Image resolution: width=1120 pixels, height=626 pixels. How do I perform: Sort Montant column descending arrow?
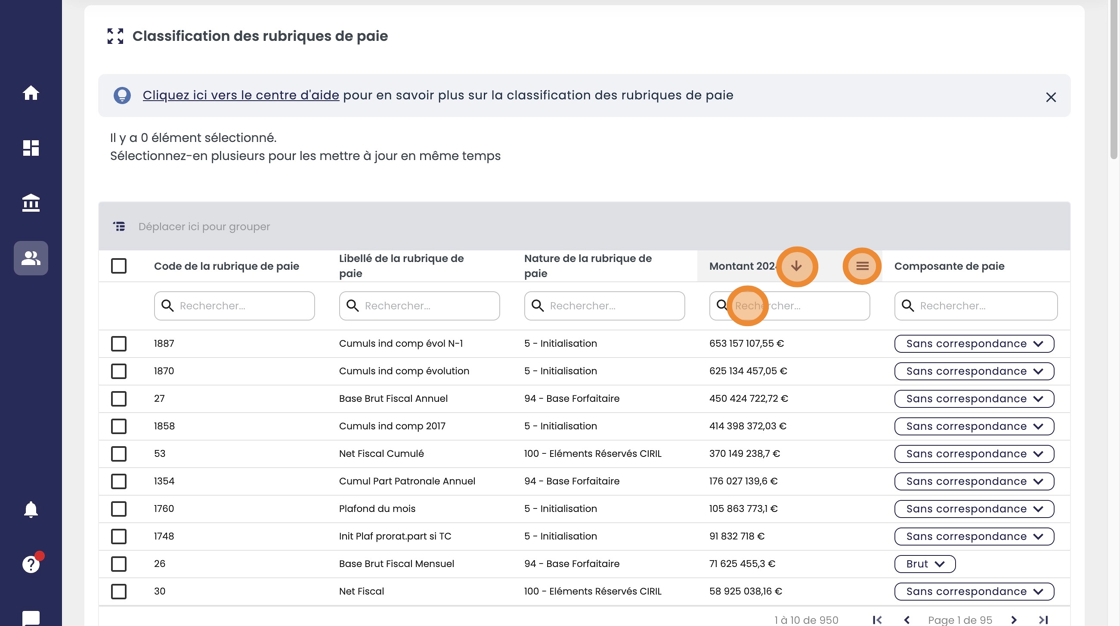[x=797, y=266]
